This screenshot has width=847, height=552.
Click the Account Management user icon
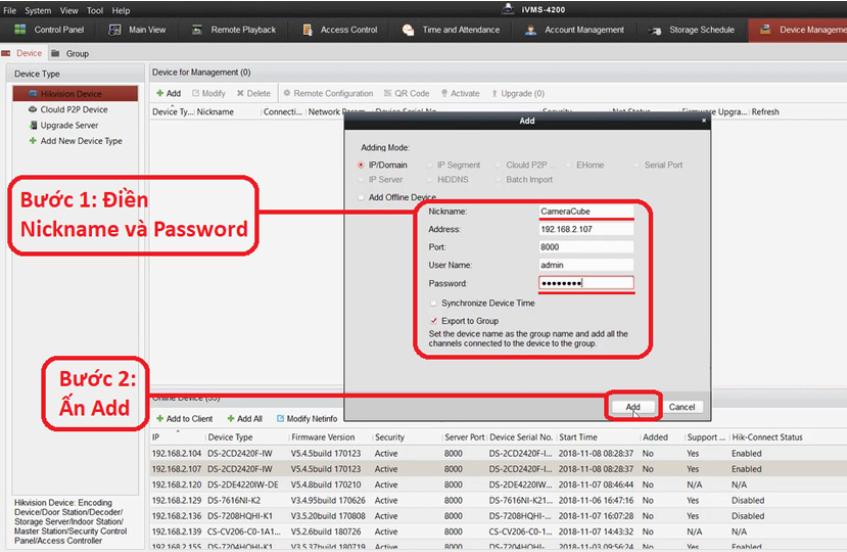coord(531,30)
